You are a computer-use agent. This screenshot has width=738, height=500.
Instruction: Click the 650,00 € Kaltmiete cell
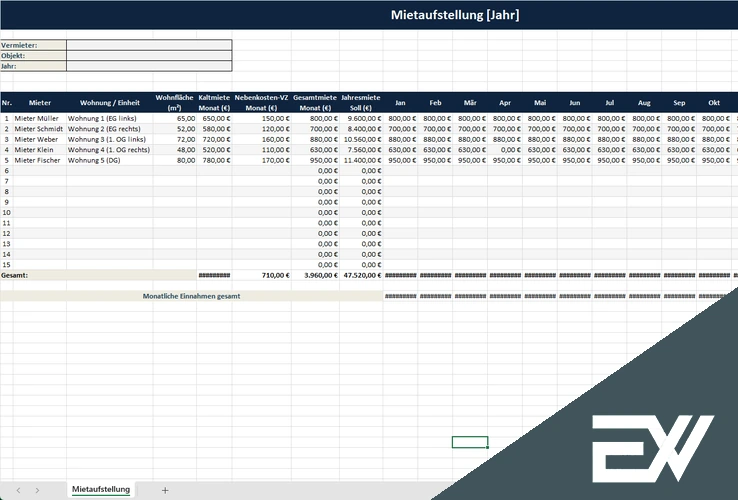[x=214, y=118]
